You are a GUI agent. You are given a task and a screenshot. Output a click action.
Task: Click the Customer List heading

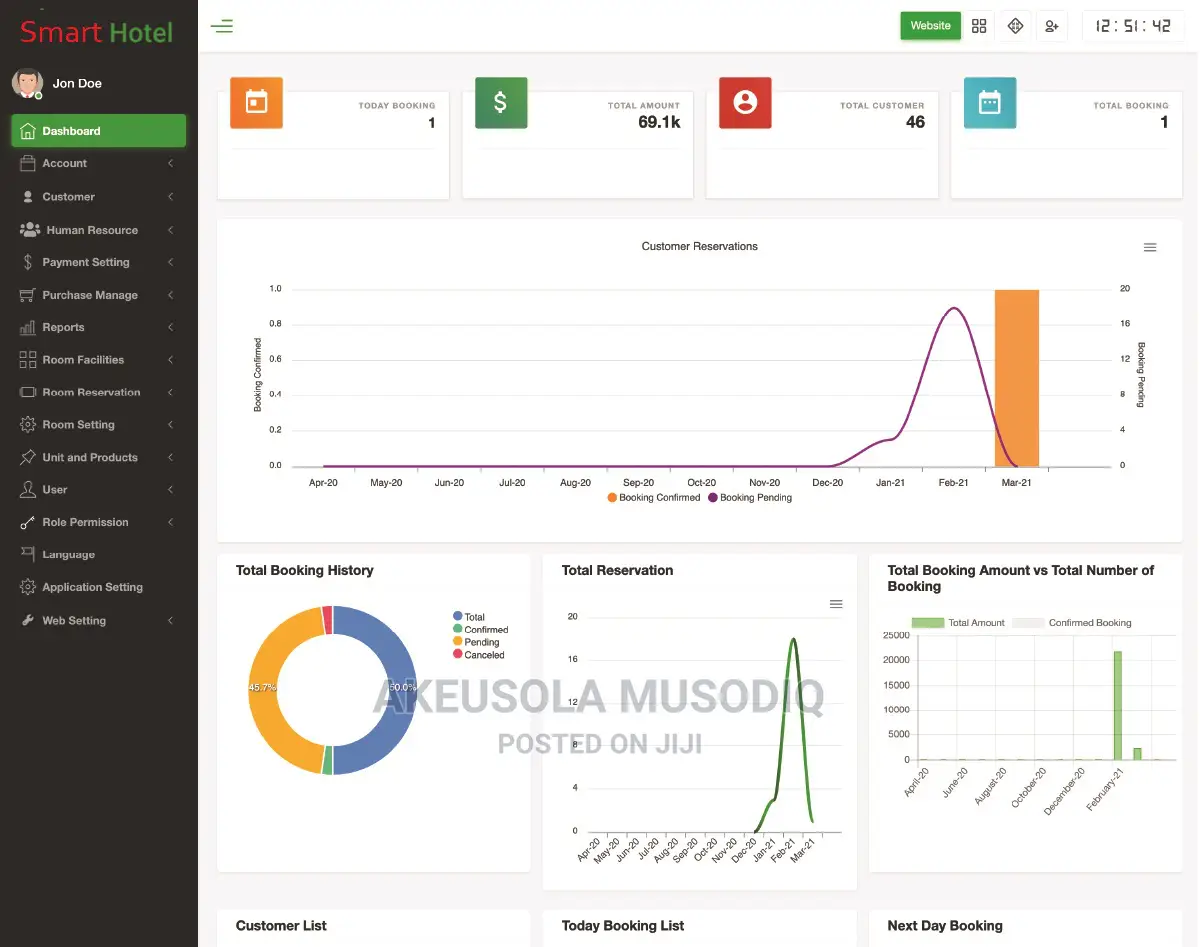(x=281, y=926)
